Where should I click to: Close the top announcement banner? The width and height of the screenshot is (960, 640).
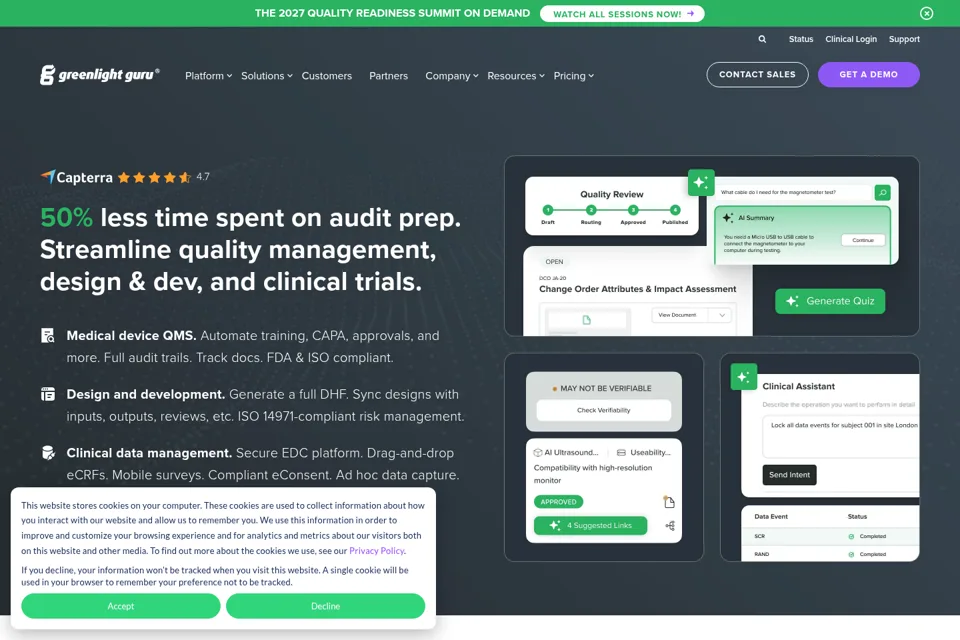[x=926, y=13]
